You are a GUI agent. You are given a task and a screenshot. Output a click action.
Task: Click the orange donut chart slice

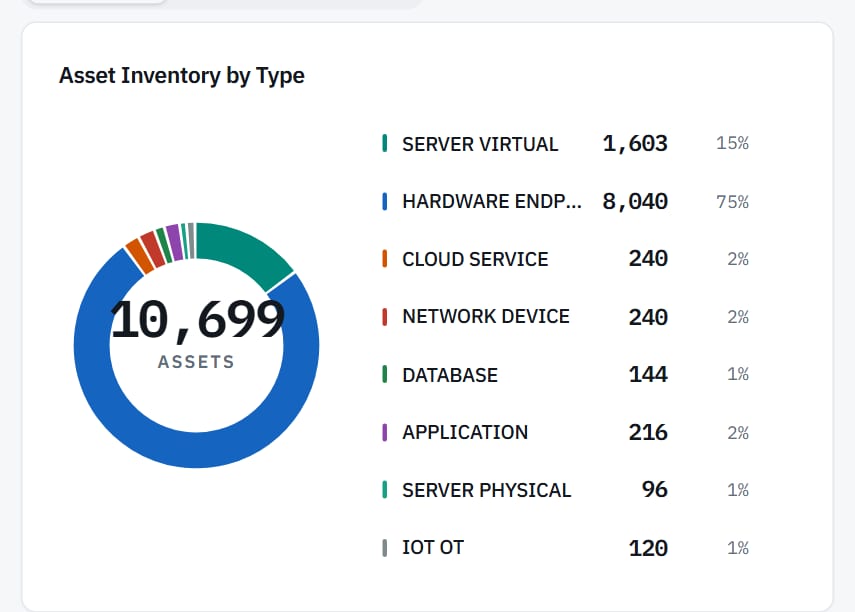[x=140, y=256]
